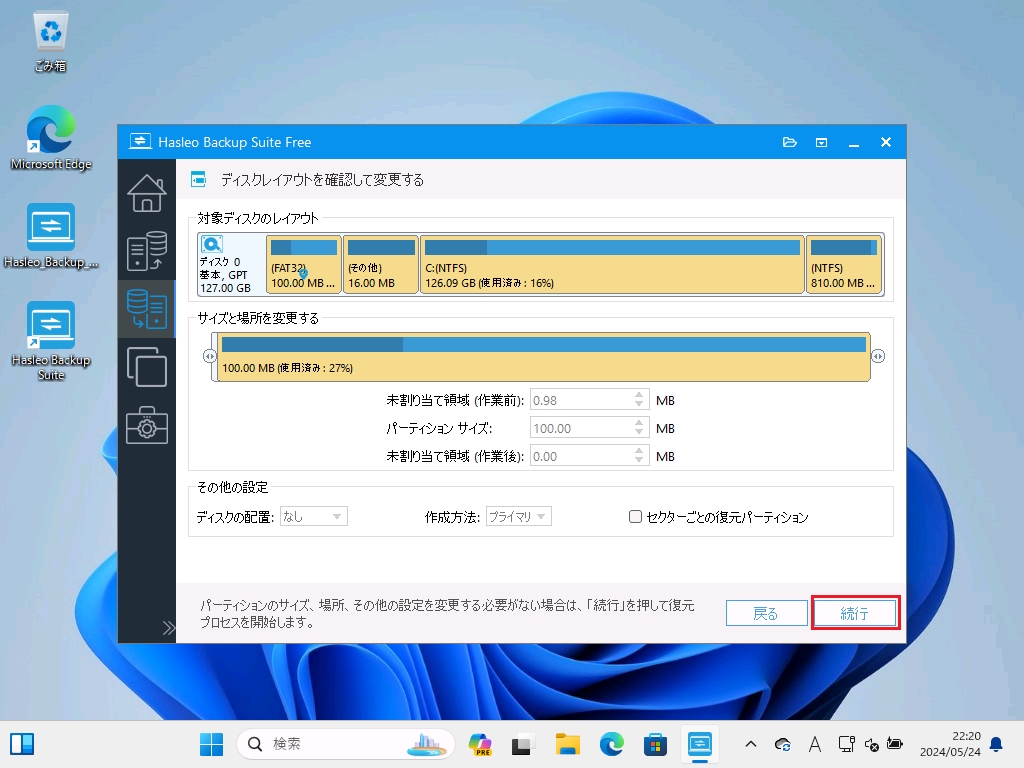
Task: Show hidden system tray icons
Action: [751, 744]
